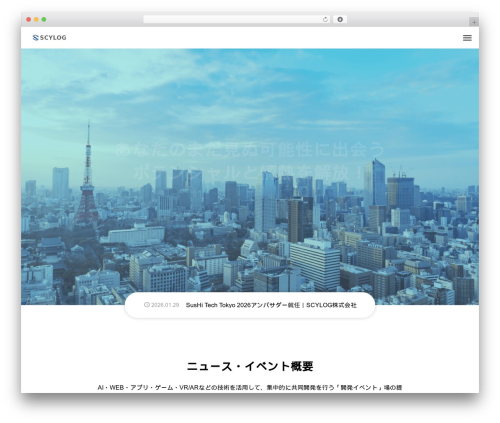Image resolution: width=500 pixels, height=423 pixels.
Task: Open the SusHi Tech Tokyo 2026 news link
Action: pyautogui.click(x=271, y=305)
